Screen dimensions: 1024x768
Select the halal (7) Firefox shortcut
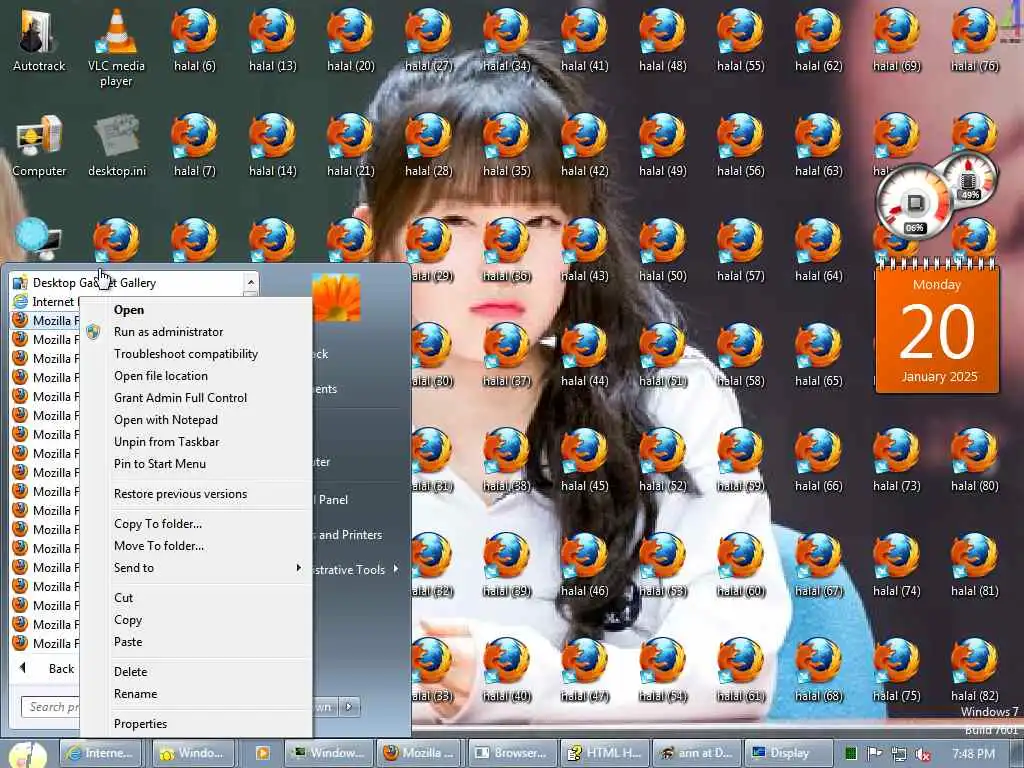click(x=195, y=145)
